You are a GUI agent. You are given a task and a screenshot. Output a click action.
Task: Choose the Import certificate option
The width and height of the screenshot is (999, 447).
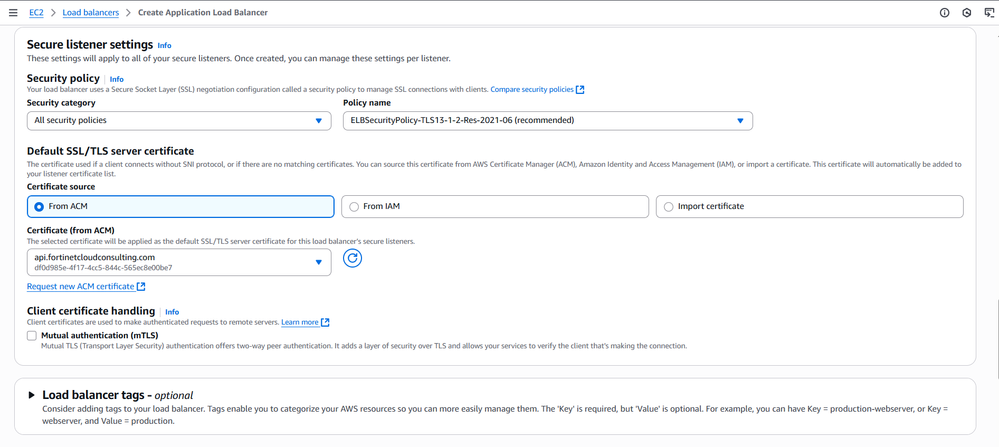[668, 207]
